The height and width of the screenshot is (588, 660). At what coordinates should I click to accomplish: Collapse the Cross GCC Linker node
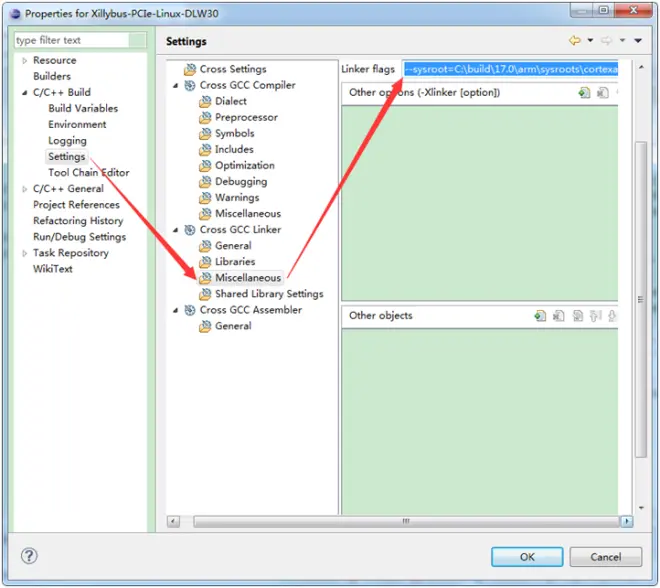tap(176, 230)
